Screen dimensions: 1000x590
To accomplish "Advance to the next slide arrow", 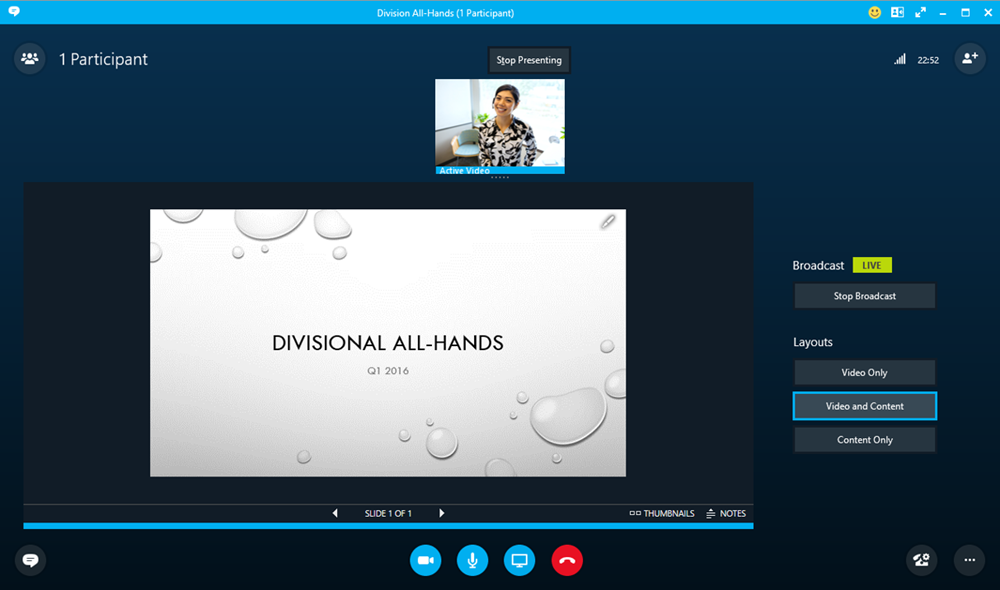I will 442,513.
